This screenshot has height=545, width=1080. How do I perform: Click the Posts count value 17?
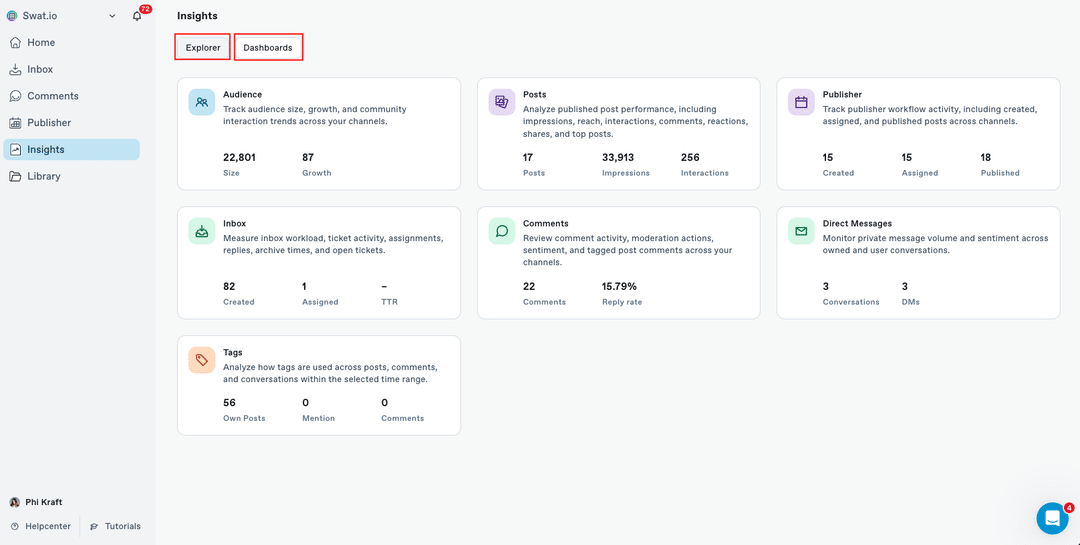coord(528,157)
